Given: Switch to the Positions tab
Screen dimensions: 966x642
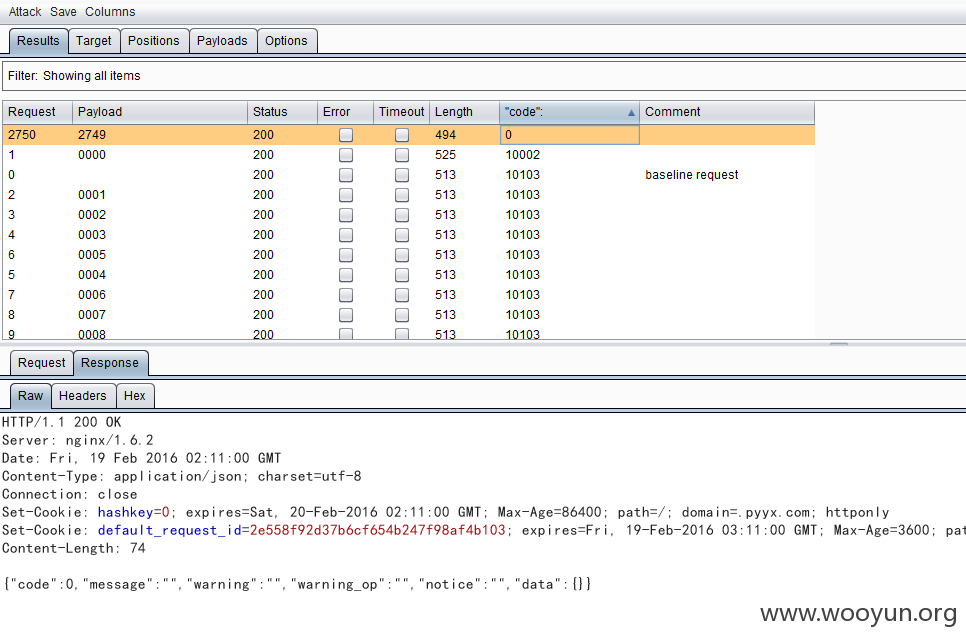Looking at the screenshot, I should (154, 41).
